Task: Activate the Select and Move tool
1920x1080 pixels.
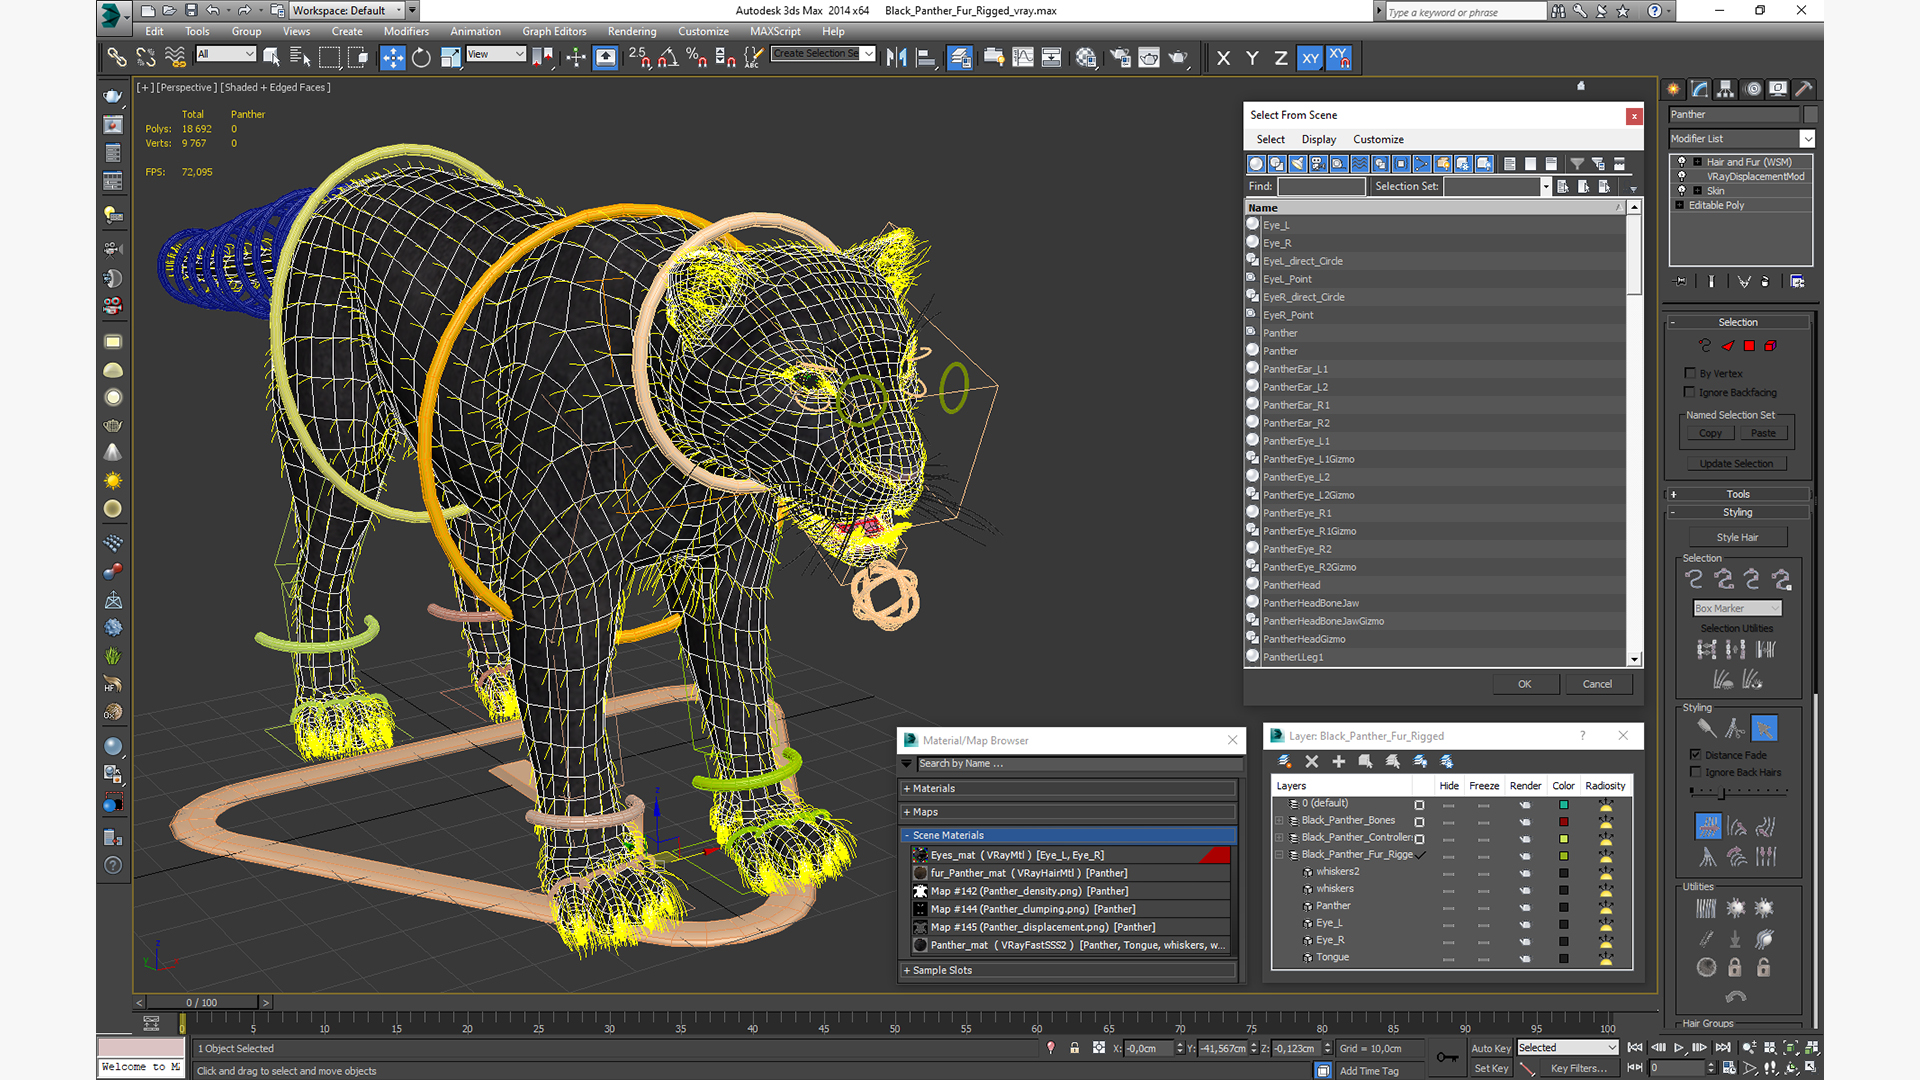Action: (393, 58)
